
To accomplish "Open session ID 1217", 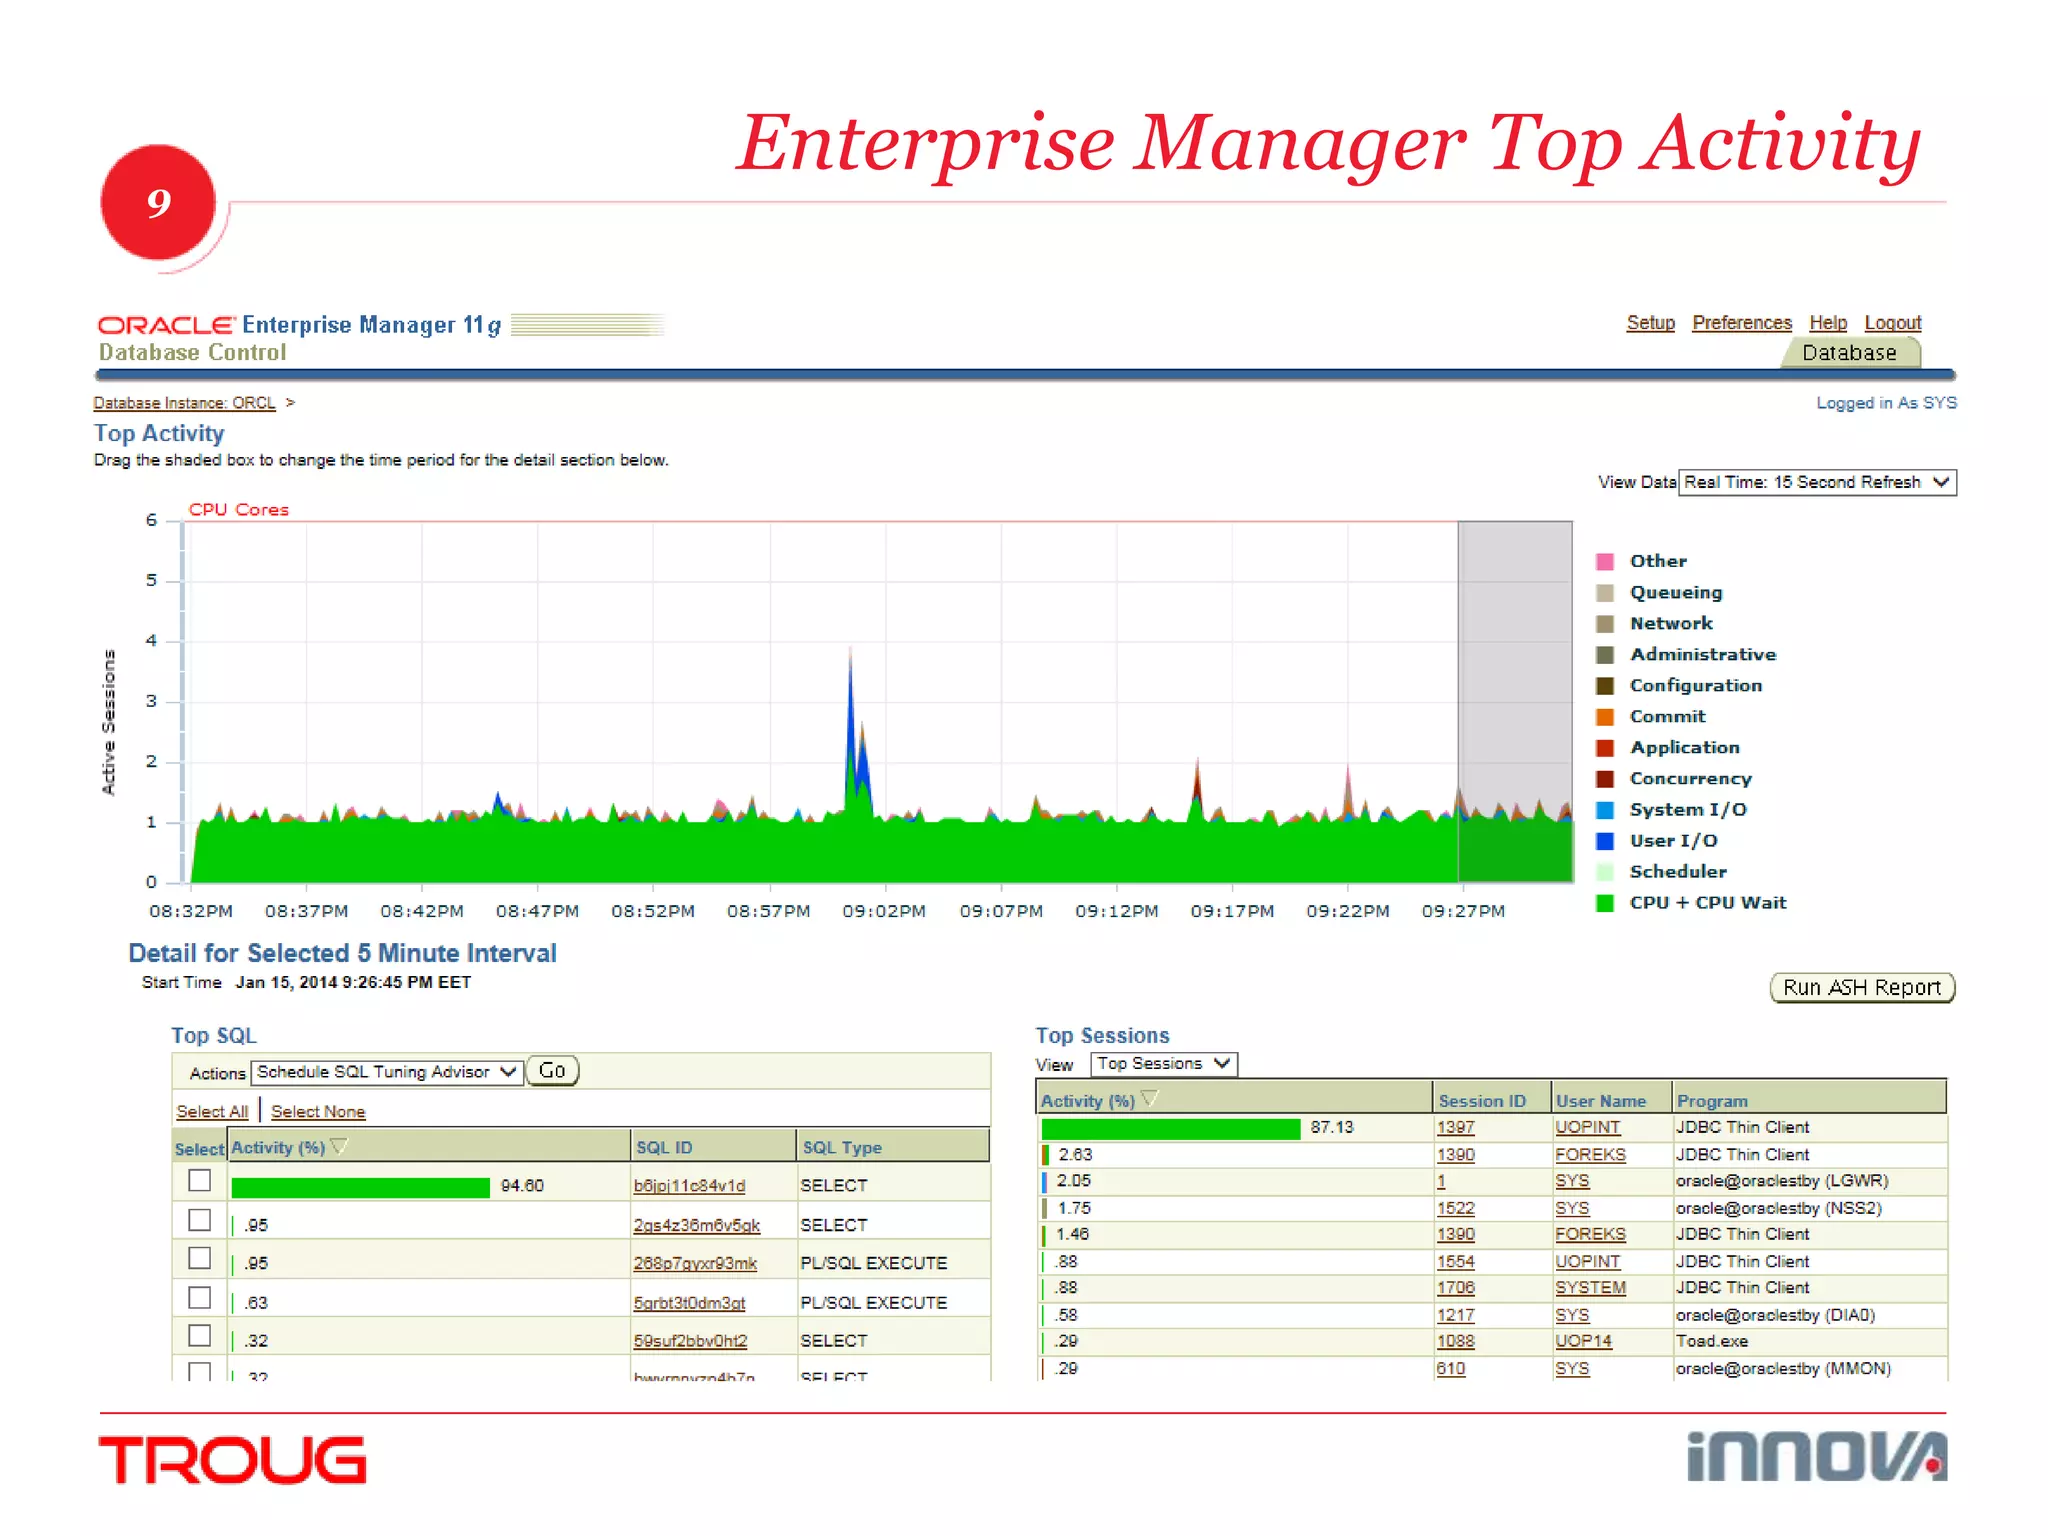I will 1455,1315.
